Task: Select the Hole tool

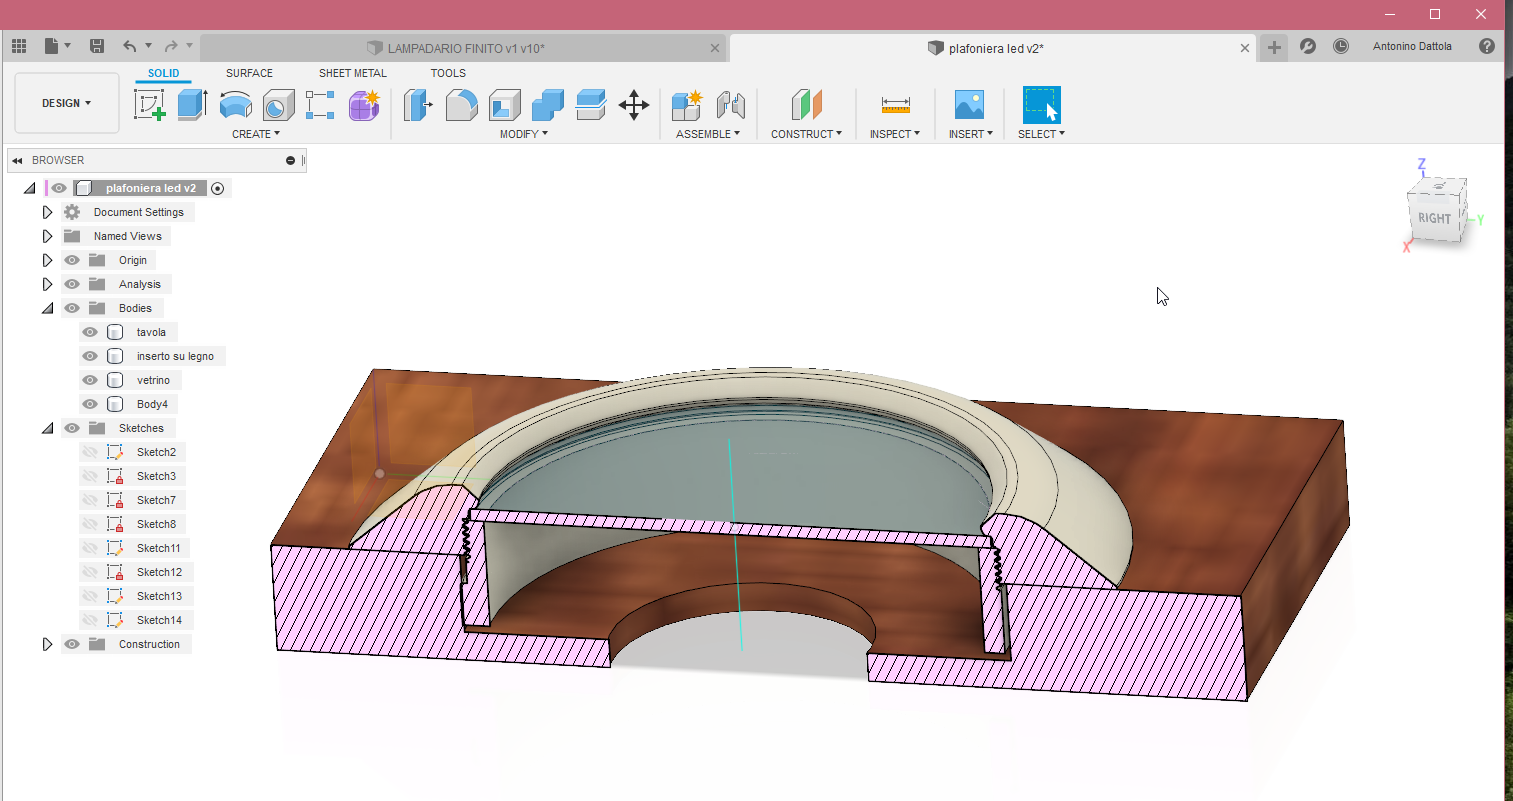Action: point(279,104)
